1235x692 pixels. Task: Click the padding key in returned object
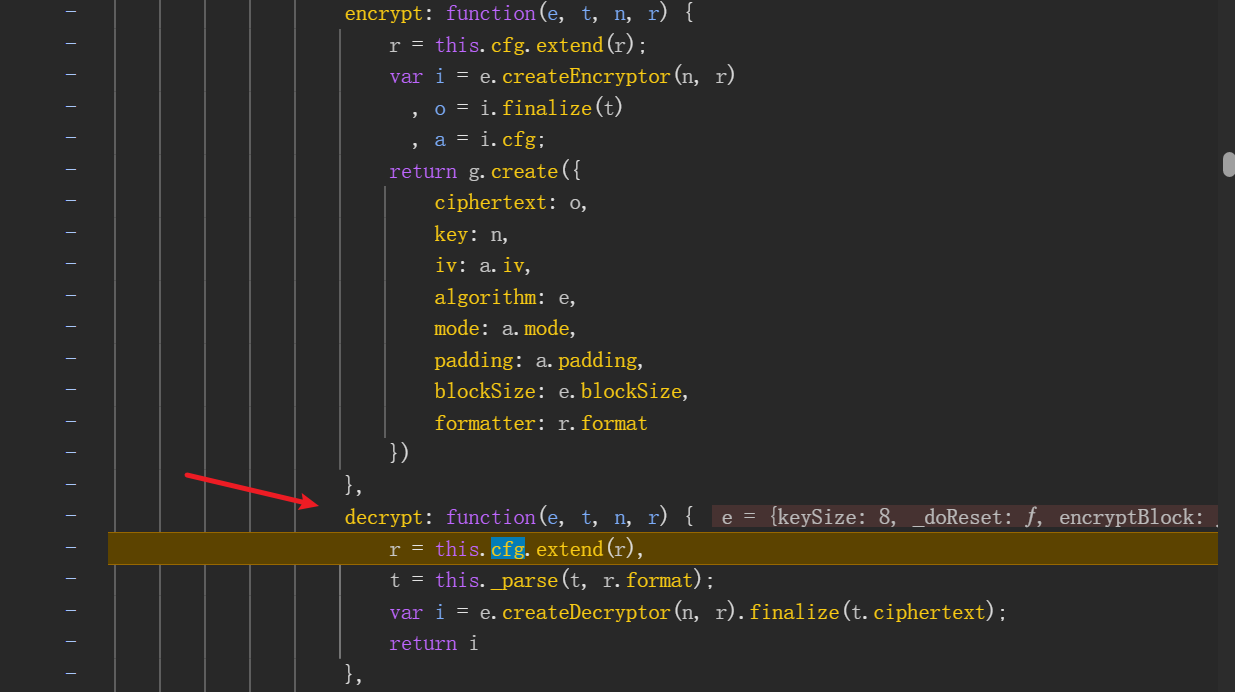474,360
